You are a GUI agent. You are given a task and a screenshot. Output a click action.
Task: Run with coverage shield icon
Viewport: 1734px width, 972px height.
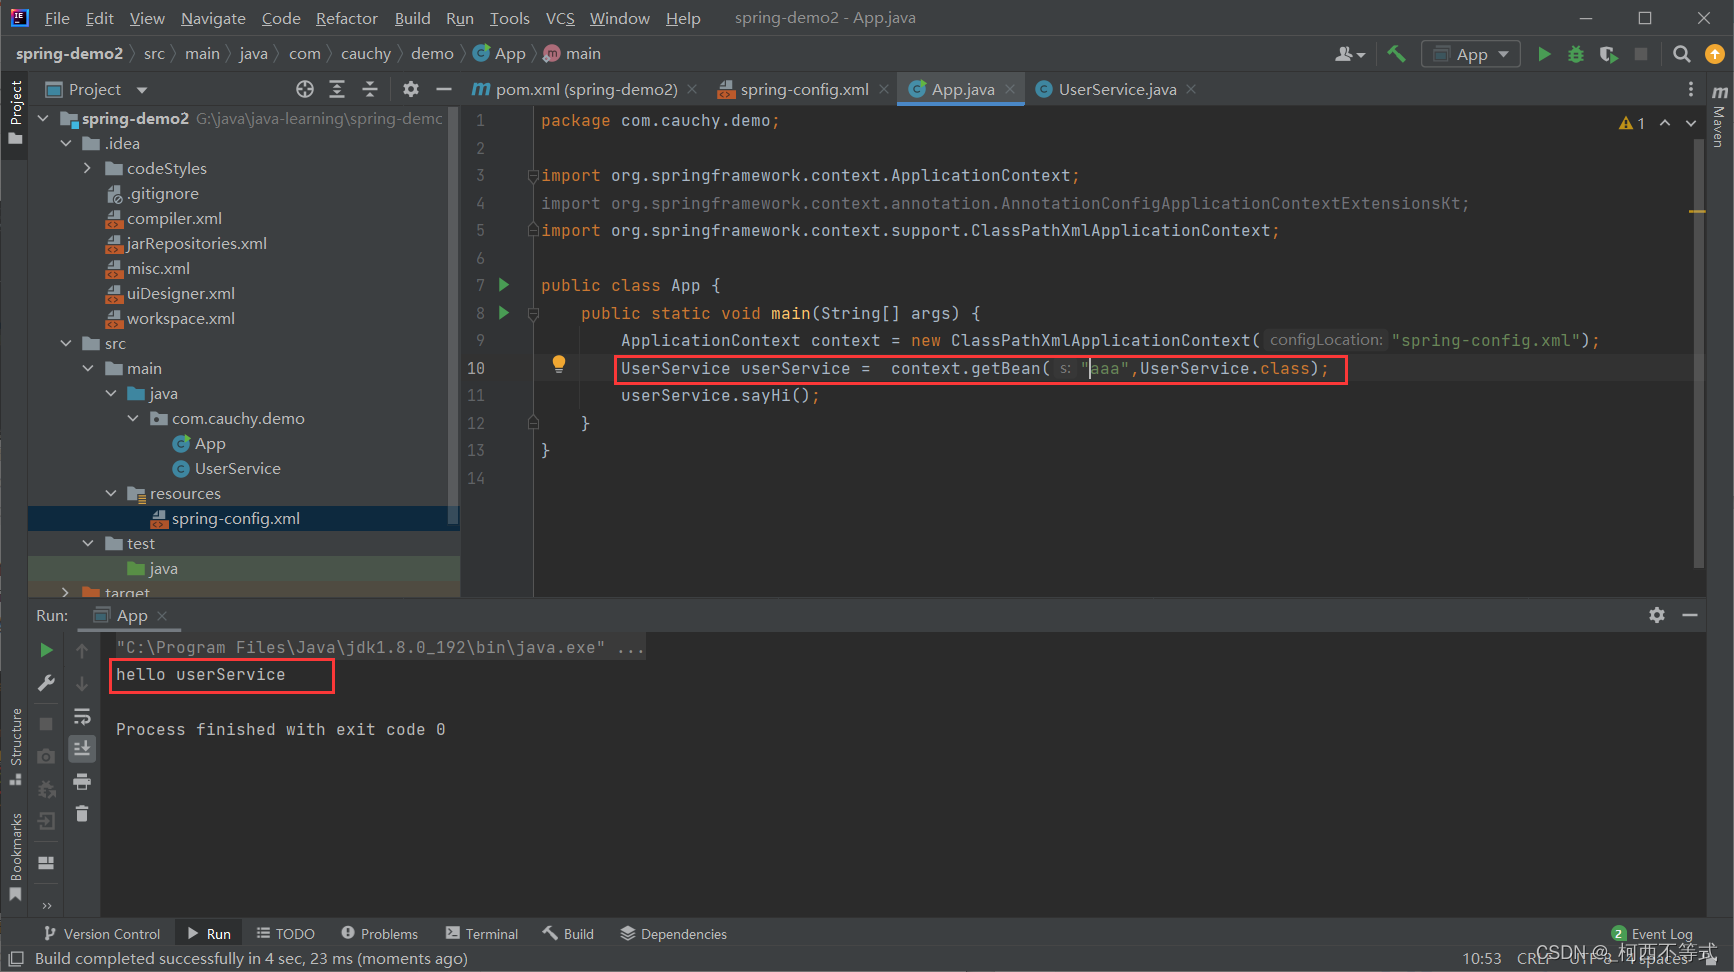coord(1608,54)
